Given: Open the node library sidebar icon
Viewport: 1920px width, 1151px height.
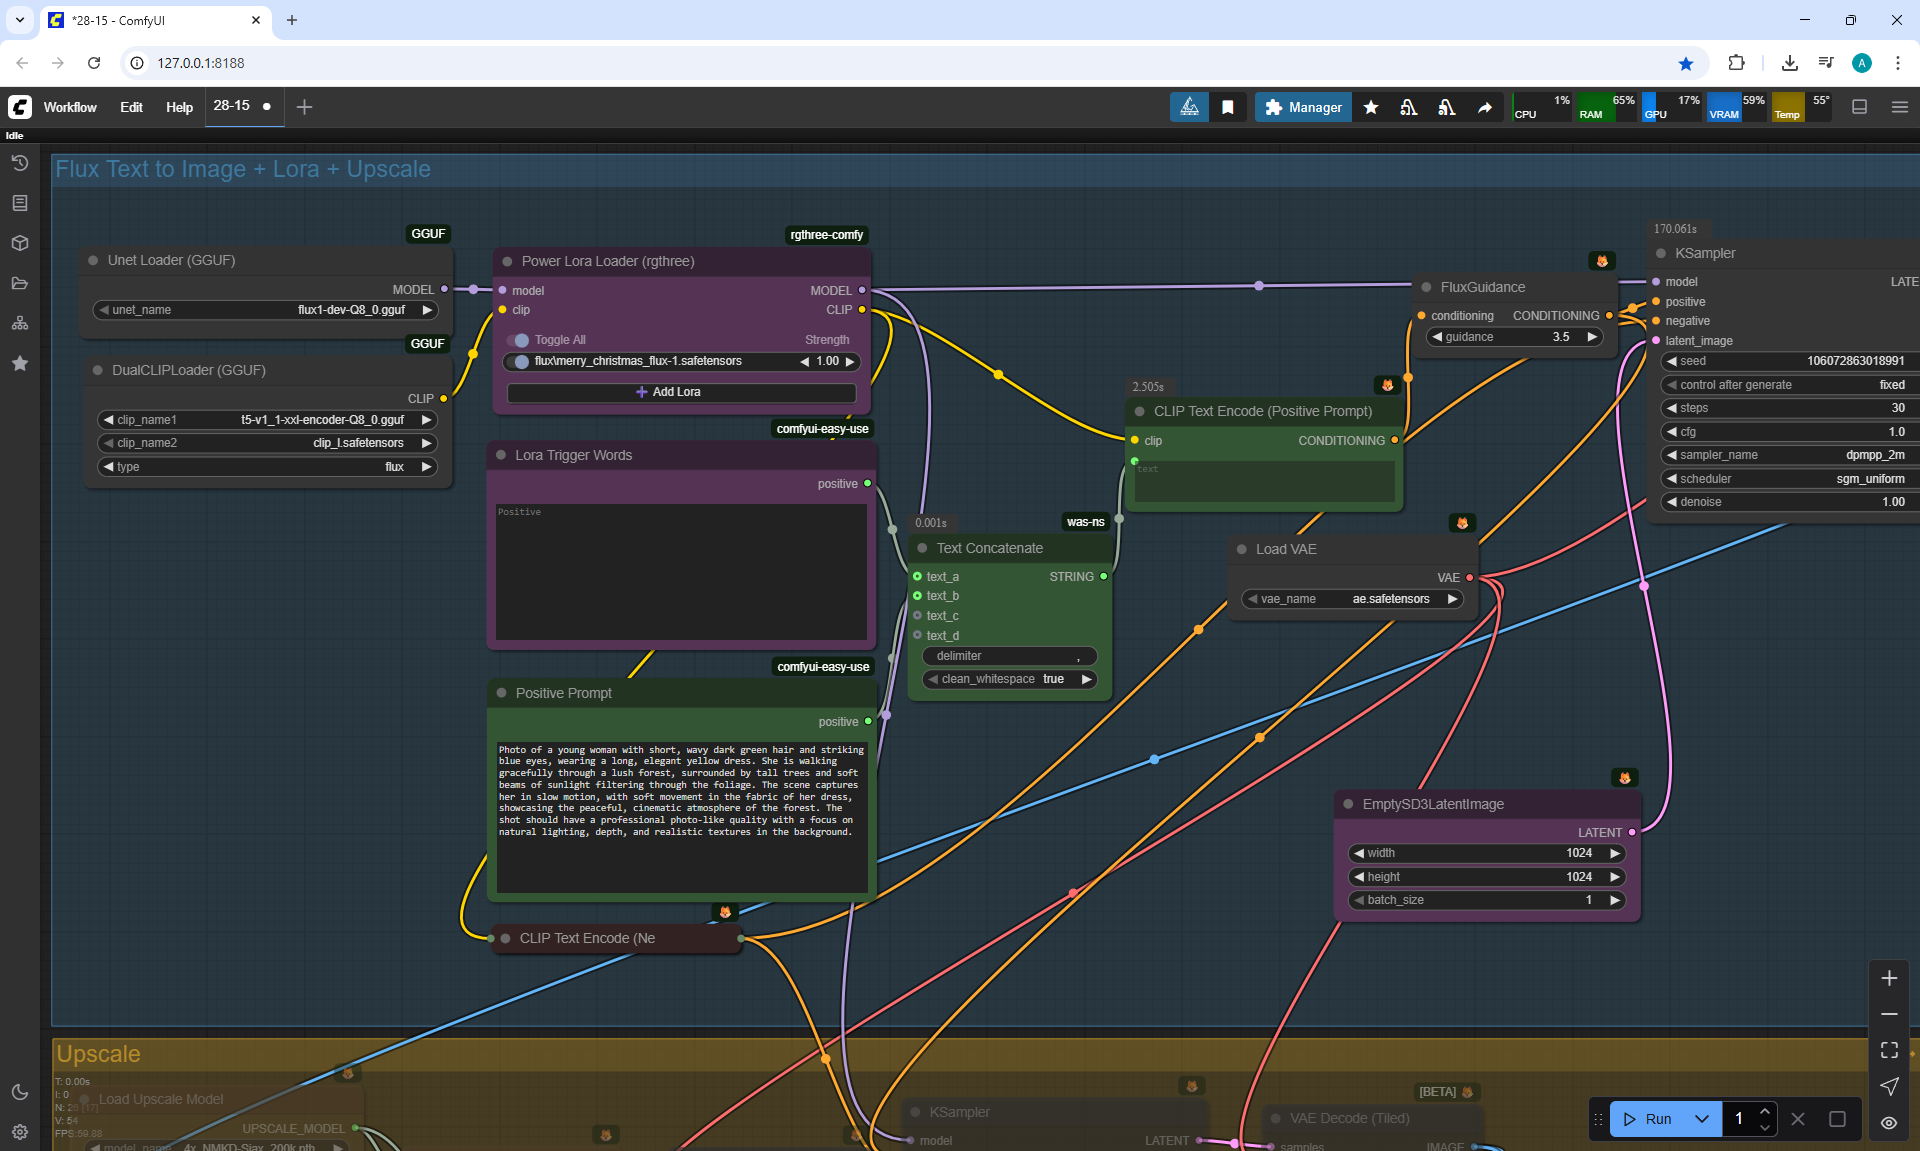Looking at the screenshot, I should coord(19,203).
